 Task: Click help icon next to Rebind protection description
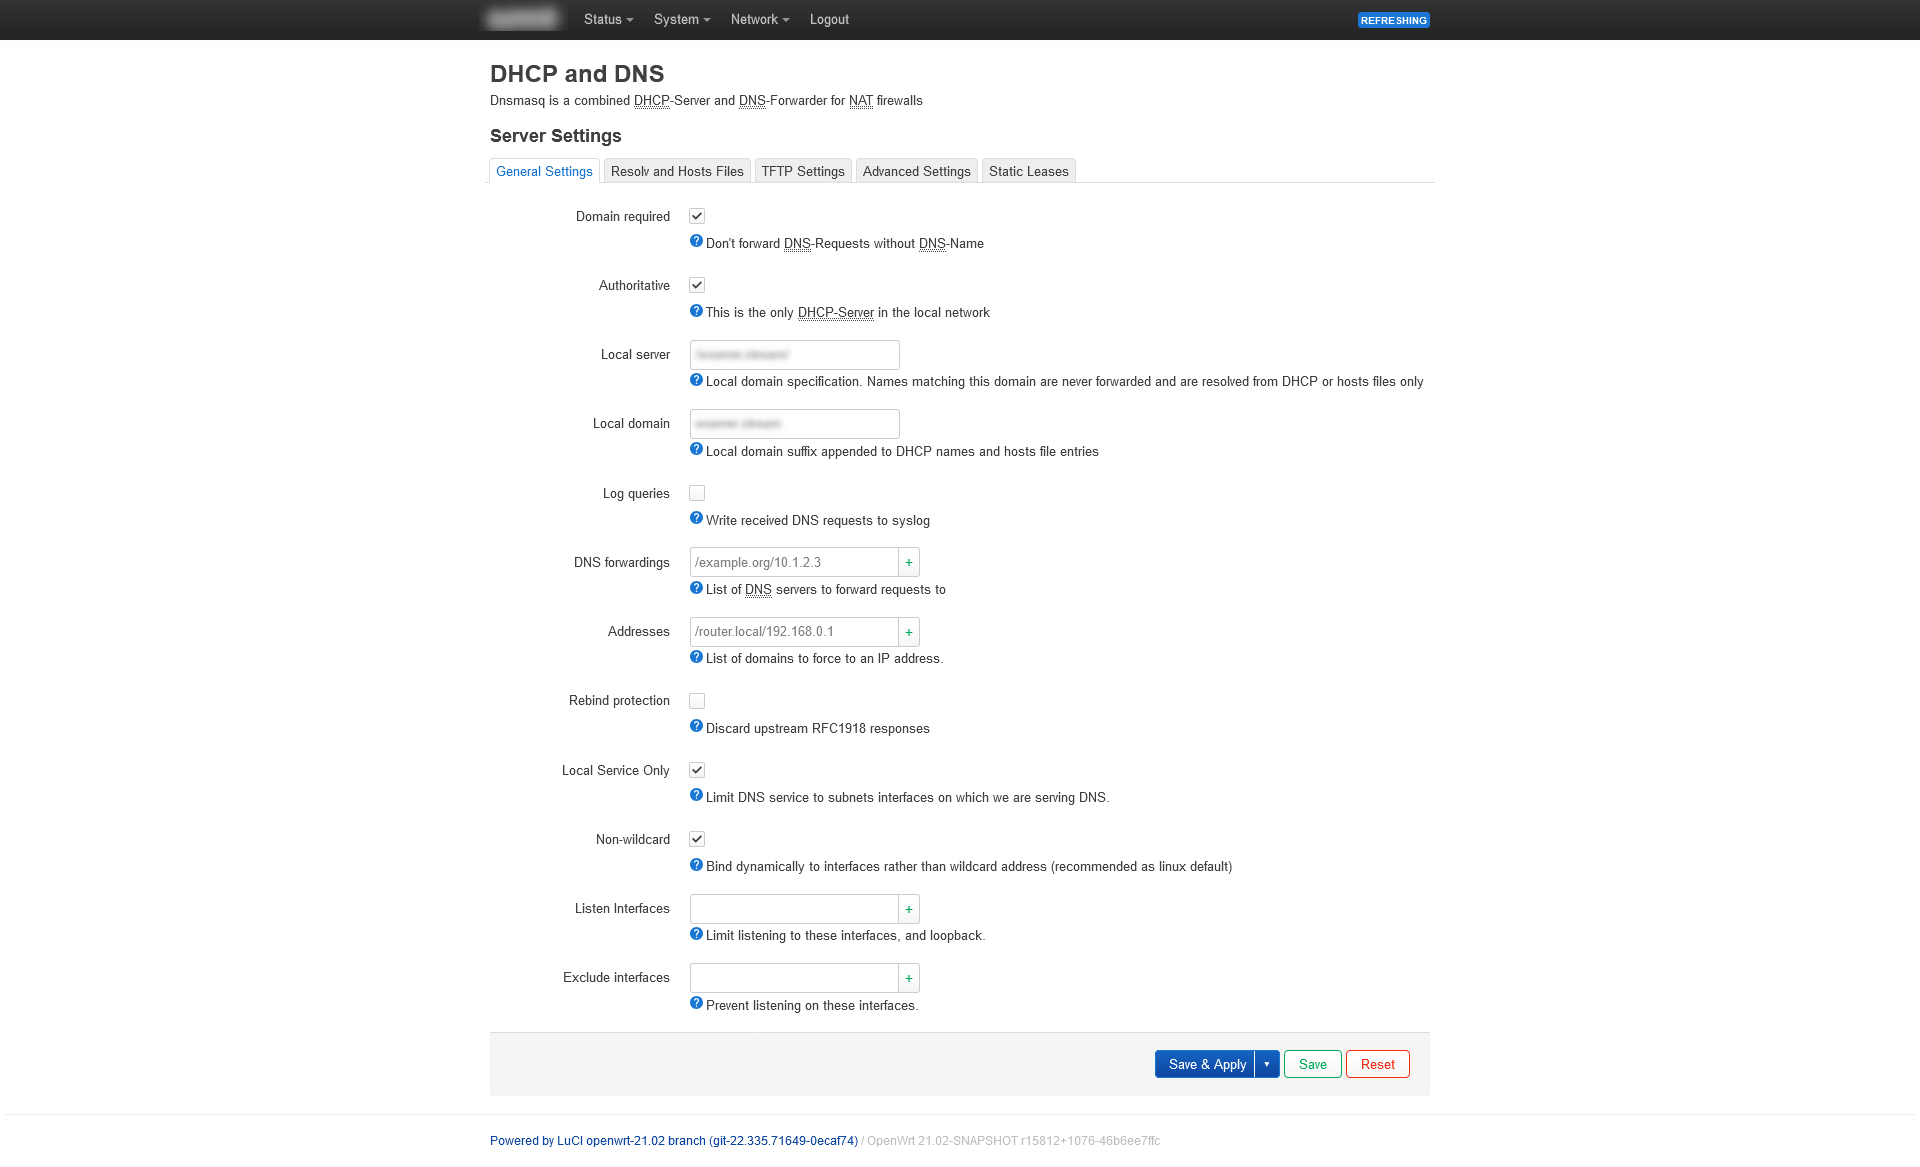tap(696, 726)
